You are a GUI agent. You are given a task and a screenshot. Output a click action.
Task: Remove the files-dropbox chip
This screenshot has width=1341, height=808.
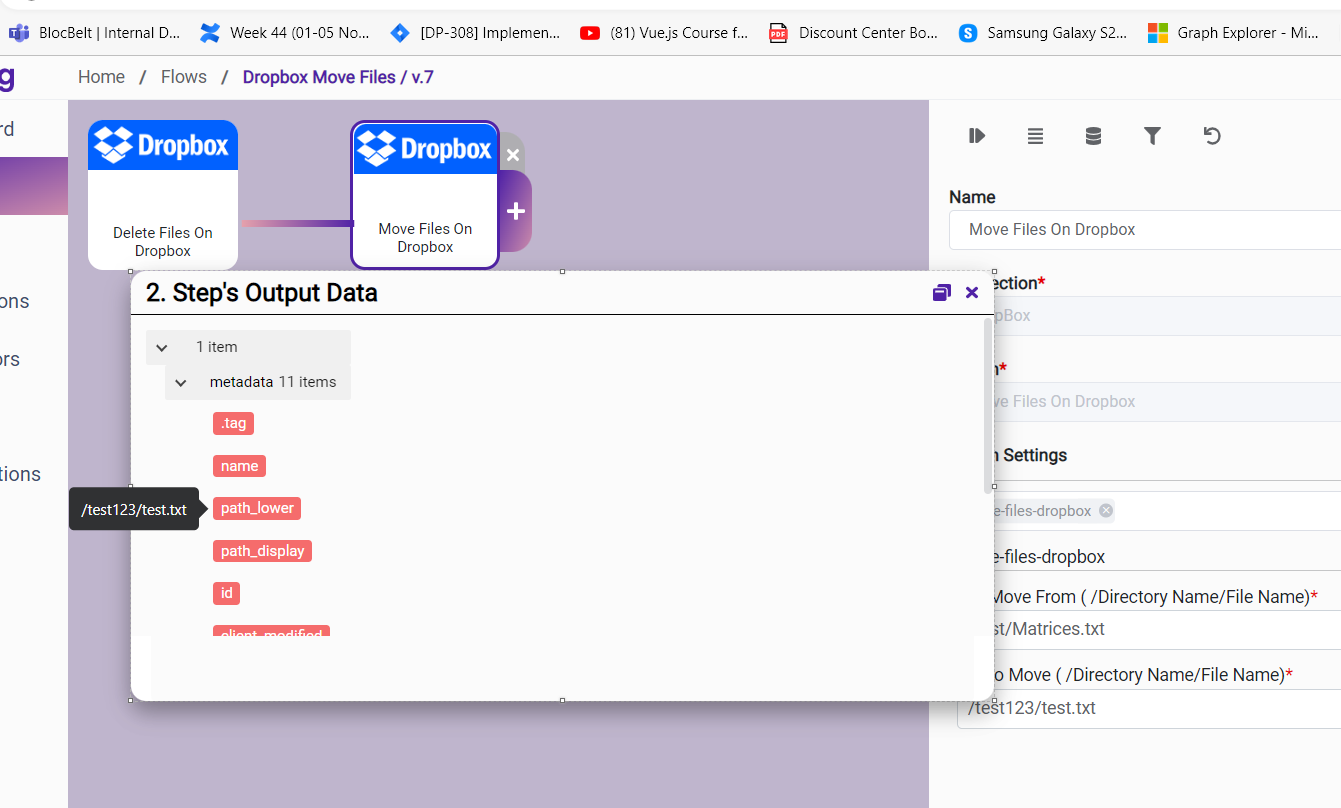click(1105, 511)
